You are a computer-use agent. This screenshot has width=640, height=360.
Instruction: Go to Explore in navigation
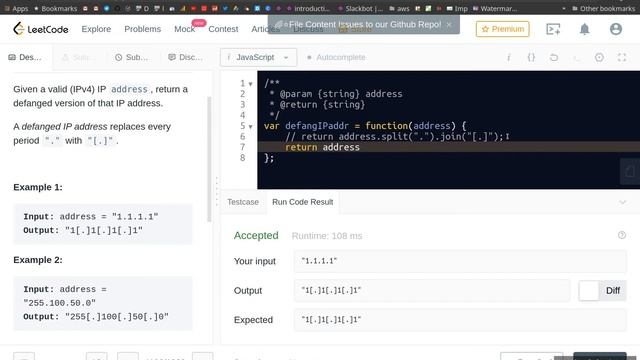[x=96, y=29]
